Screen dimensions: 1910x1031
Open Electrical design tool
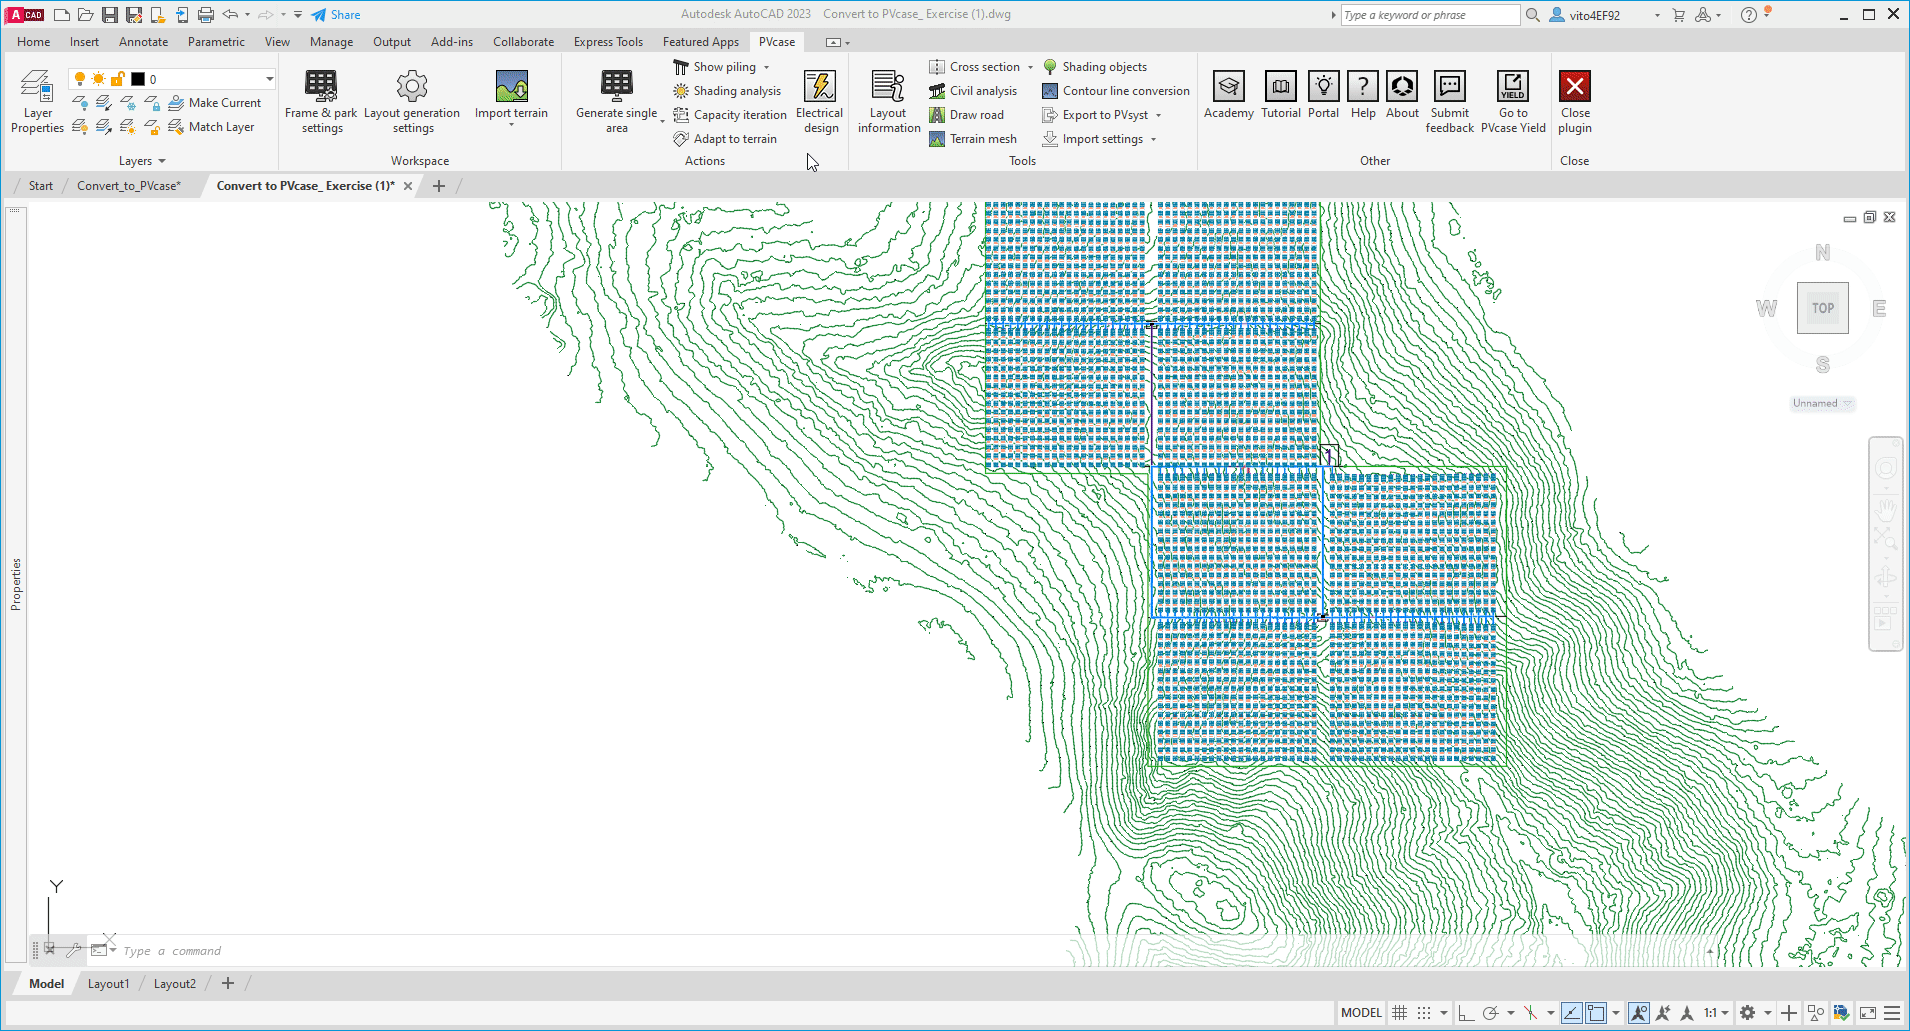(x=820, y=101)
